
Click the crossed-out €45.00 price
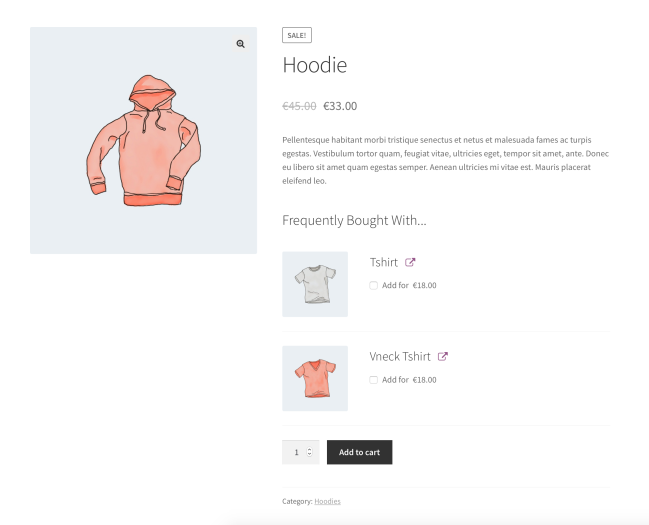coord(299,106)
